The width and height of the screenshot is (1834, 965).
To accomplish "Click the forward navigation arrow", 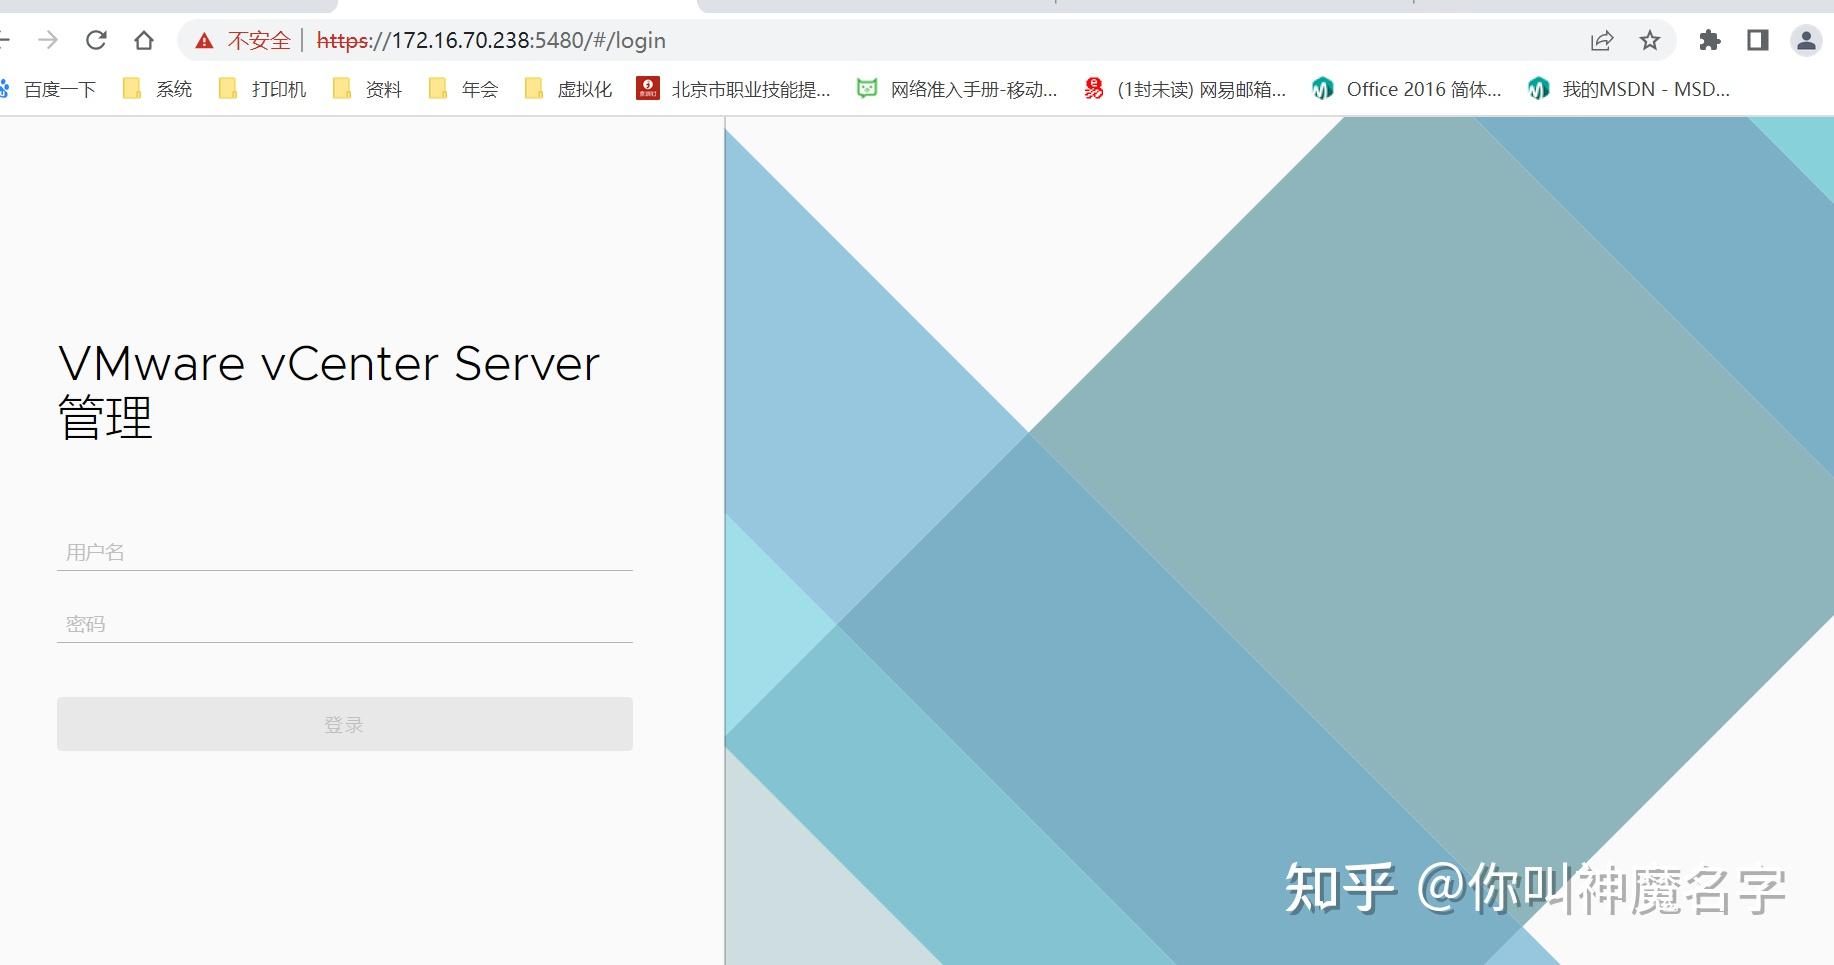I will [x=48, y=40].
